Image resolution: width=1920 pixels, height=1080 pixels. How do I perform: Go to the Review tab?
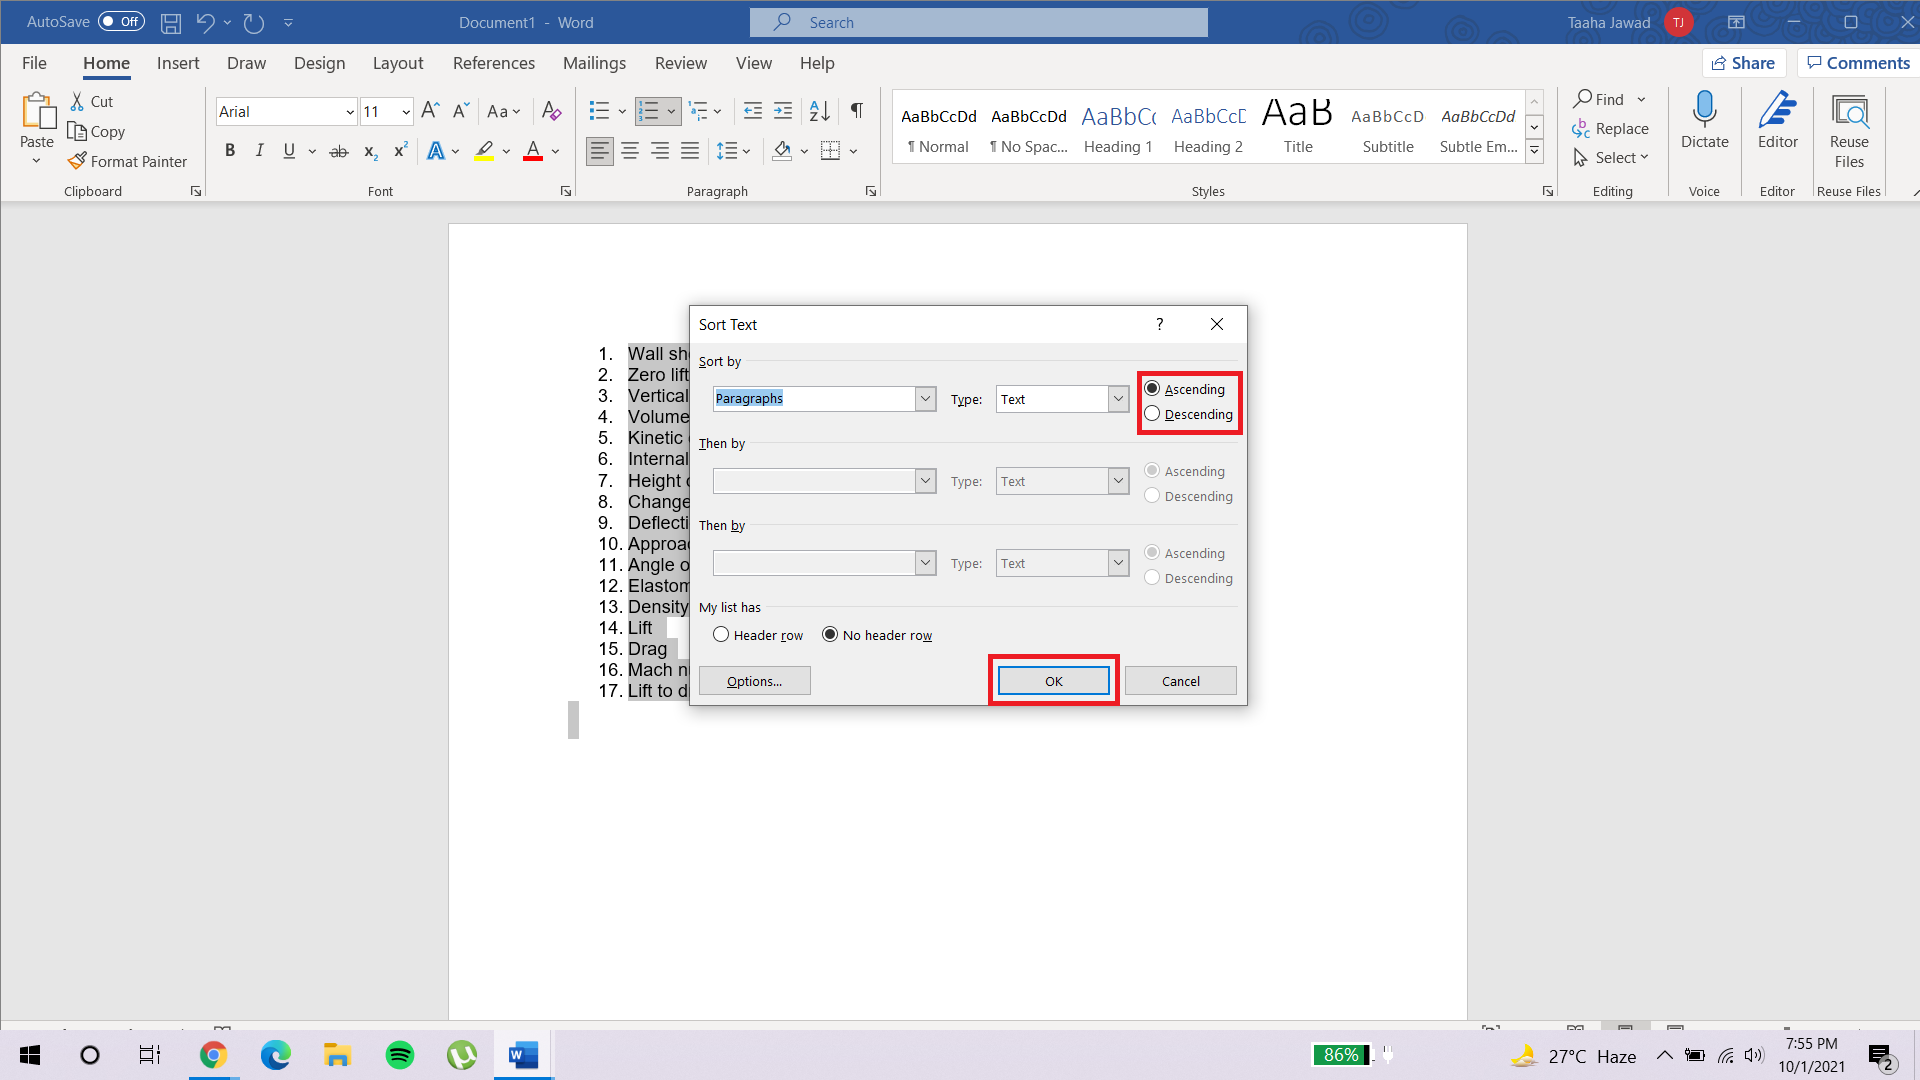tap(680, 63)
